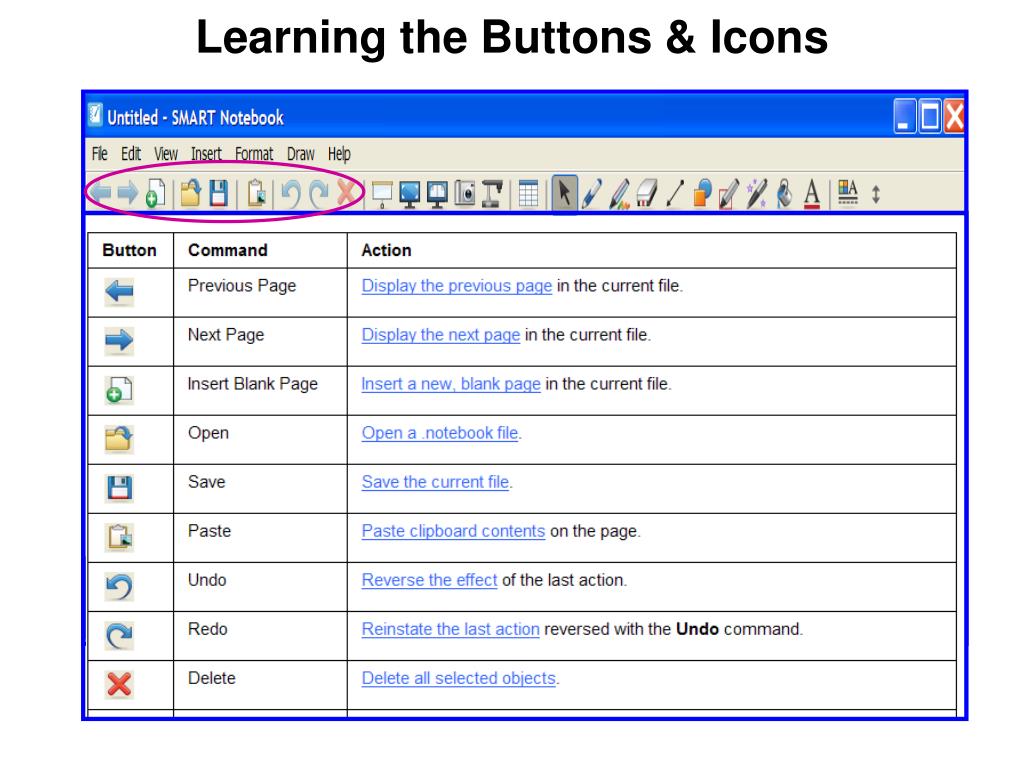Click the Save floppy disk toolbar icon
Screen dimensions: 1024x768
tap(219, 193)
